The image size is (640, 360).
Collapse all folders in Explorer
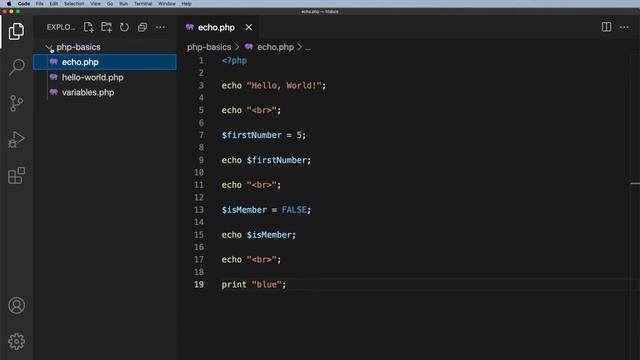[x=142, y=27]
